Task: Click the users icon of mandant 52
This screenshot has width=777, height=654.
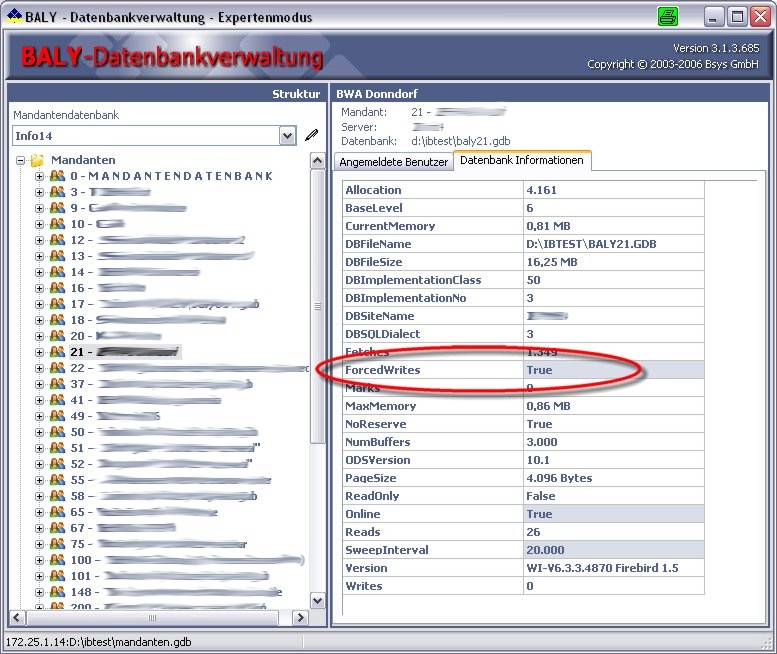Action: 57,464
